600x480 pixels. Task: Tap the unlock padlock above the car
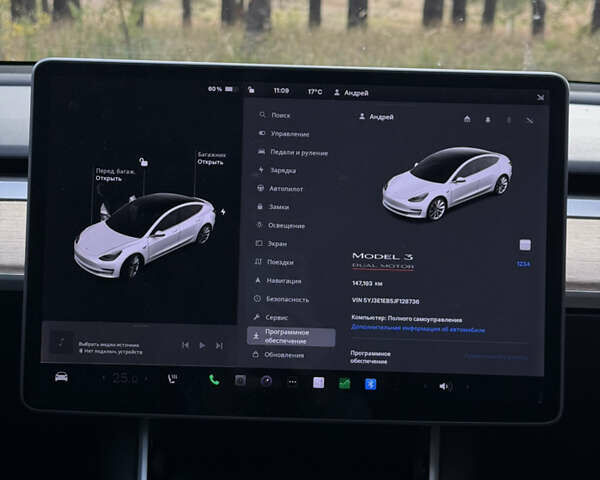143,162
